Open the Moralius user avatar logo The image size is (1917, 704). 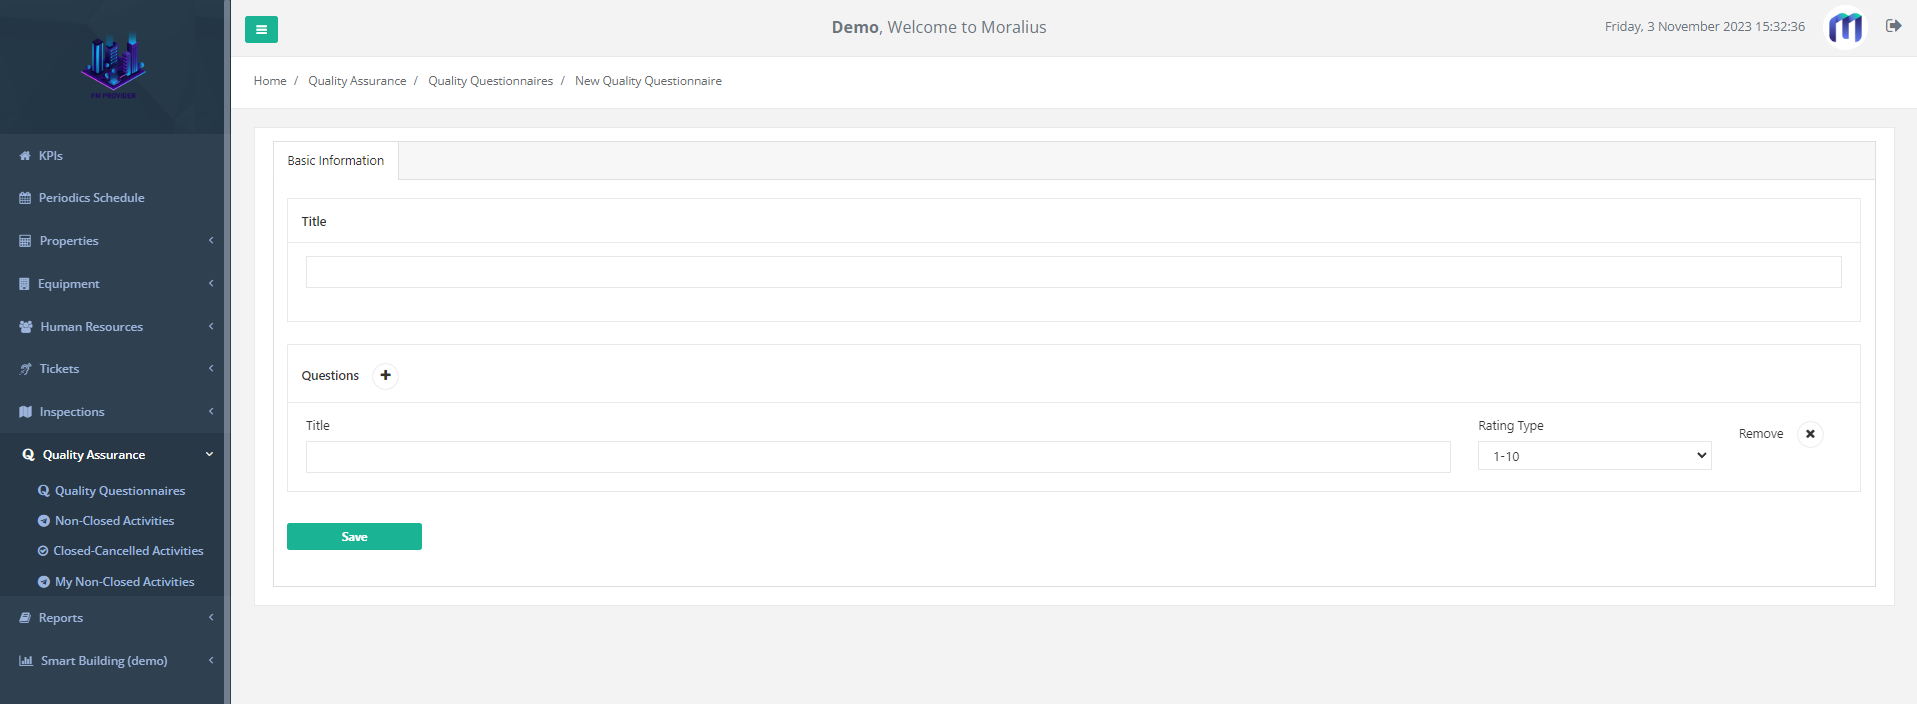[1845, 27]
